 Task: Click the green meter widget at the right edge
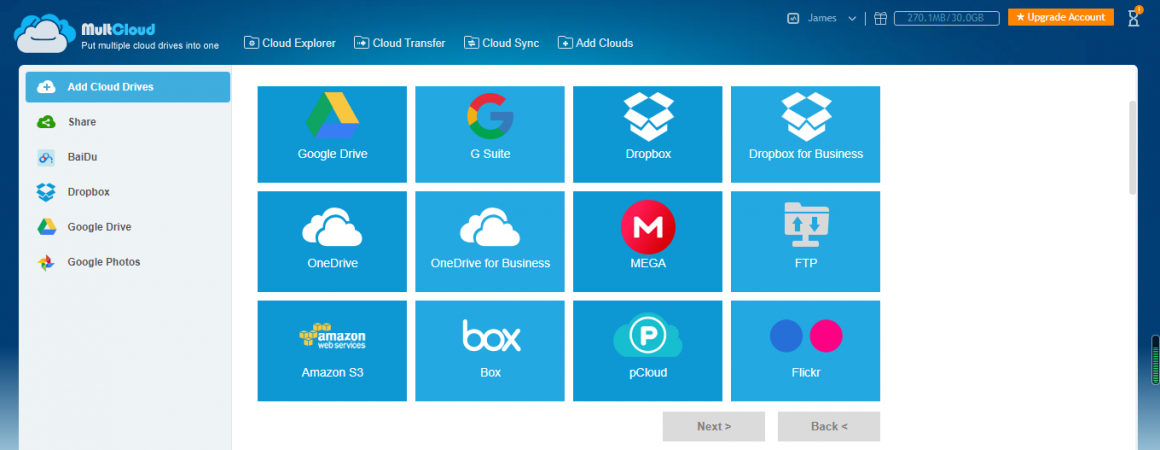click(1155, 360)
